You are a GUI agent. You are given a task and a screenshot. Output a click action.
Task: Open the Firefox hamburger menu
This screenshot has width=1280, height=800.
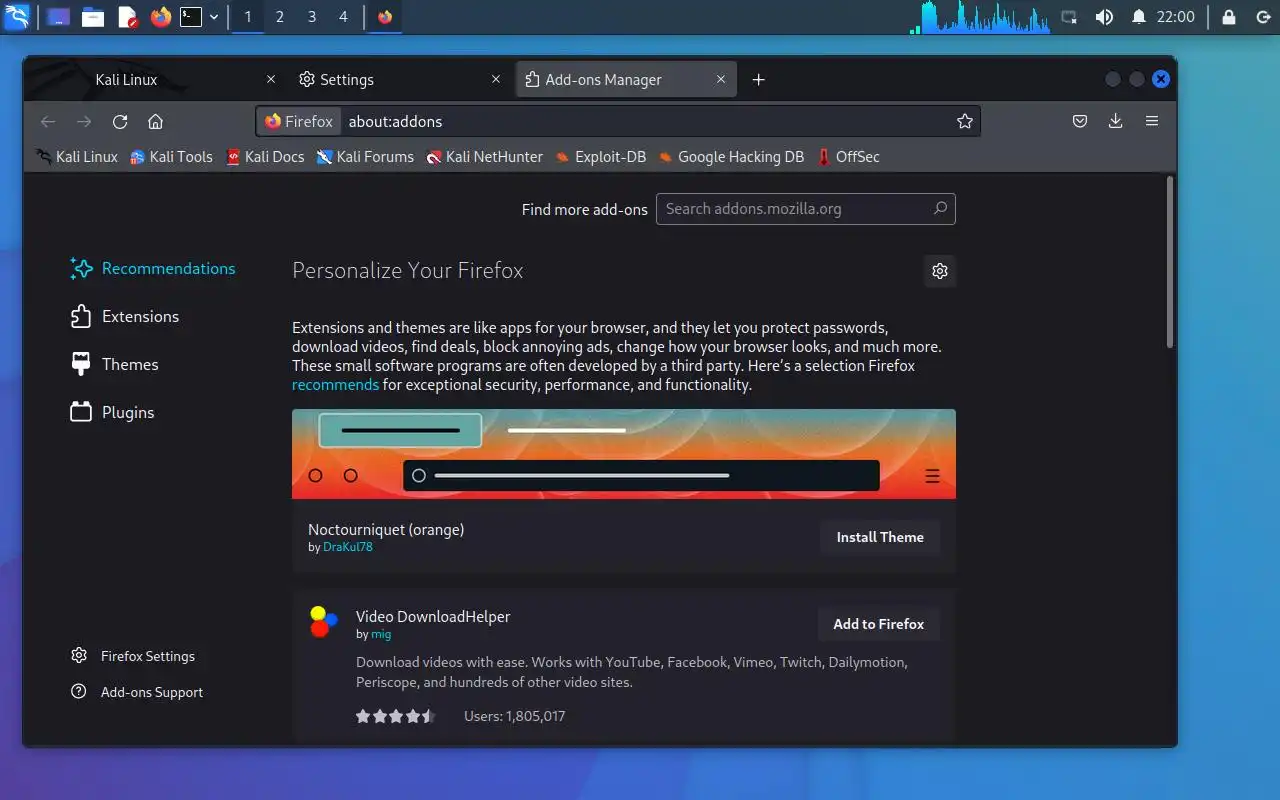pyautogui.click(x=1152, y=122)
